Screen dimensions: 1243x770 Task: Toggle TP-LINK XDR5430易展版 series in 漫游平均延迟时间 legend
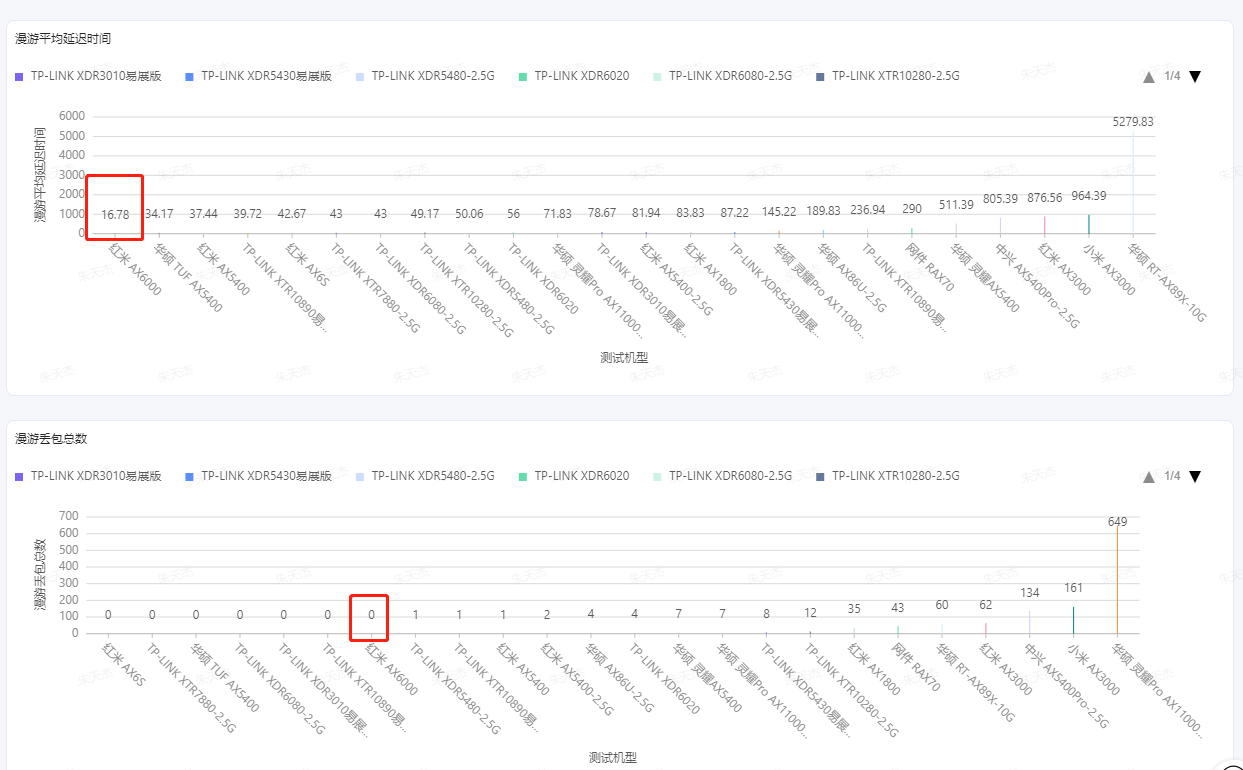(x=258, y=76)
